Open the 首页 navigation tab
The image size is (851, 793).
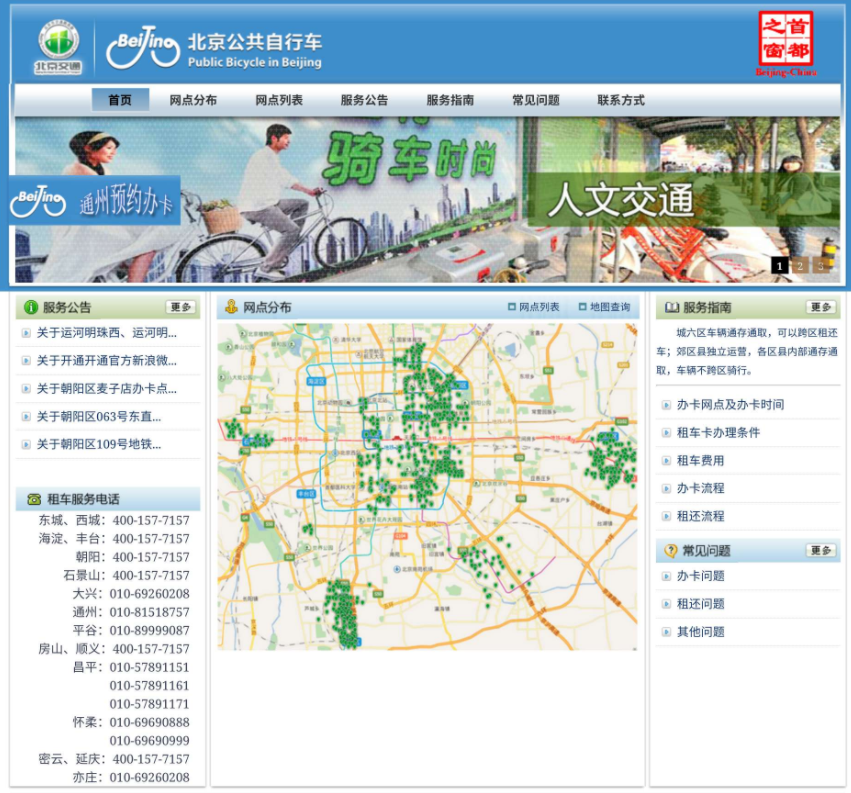(x=120, y=100)
